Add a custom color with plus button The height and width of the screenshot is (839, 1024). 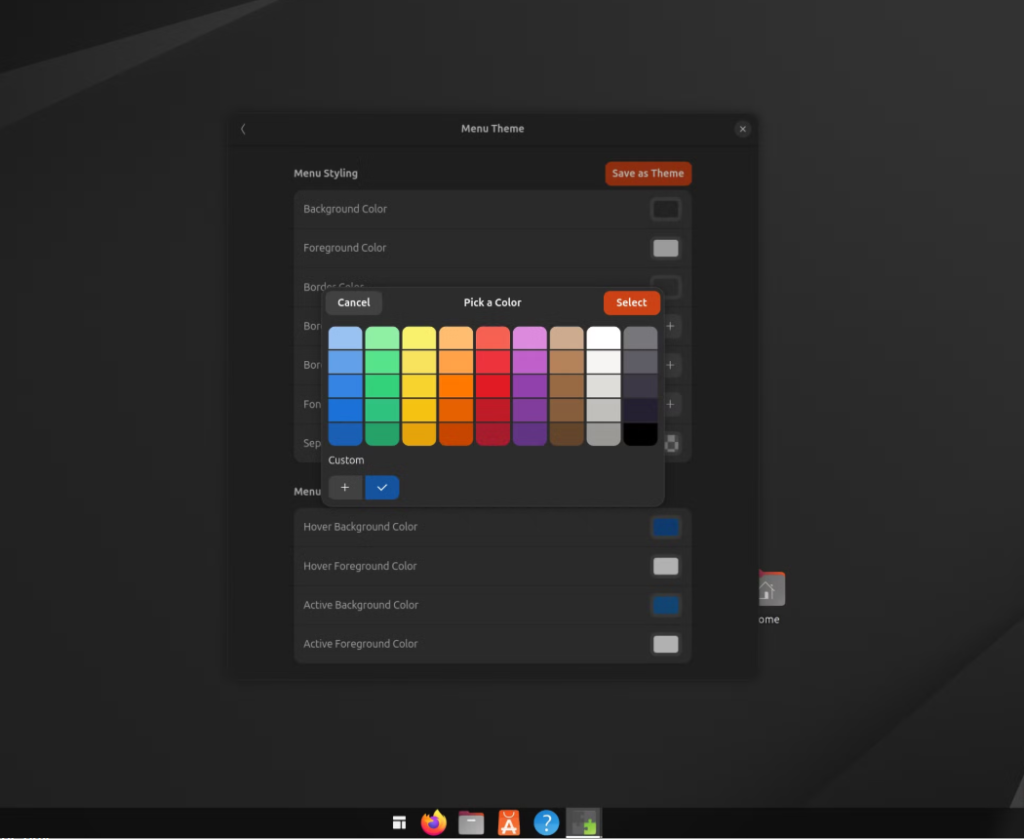click(x=345, y=487)
